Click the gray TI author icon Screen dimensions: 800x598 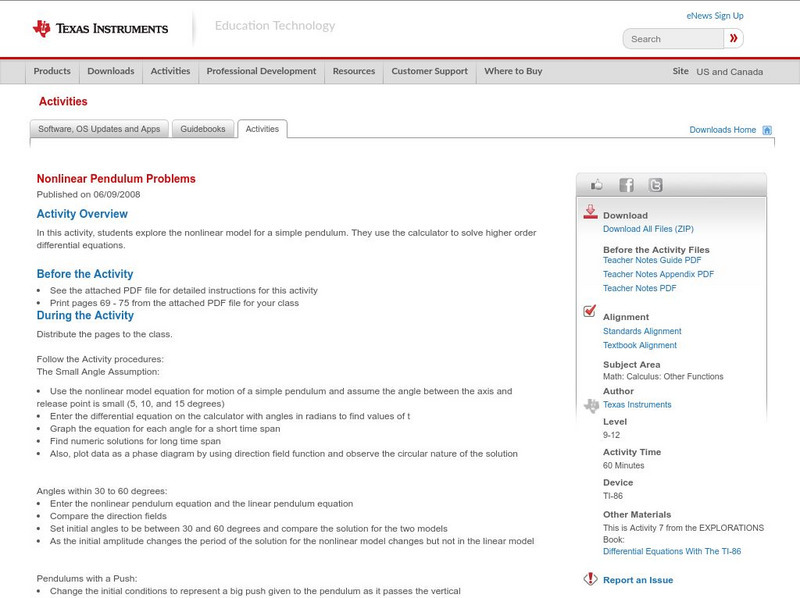(591, 406)
